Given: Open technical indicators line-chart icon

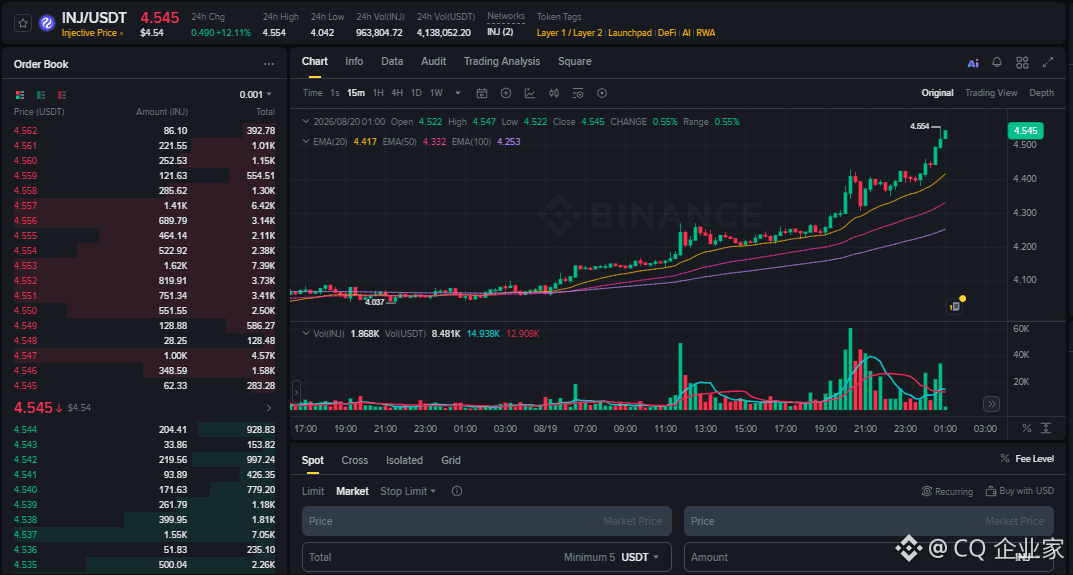Looking at the screenshot, I should pos(530,93).
